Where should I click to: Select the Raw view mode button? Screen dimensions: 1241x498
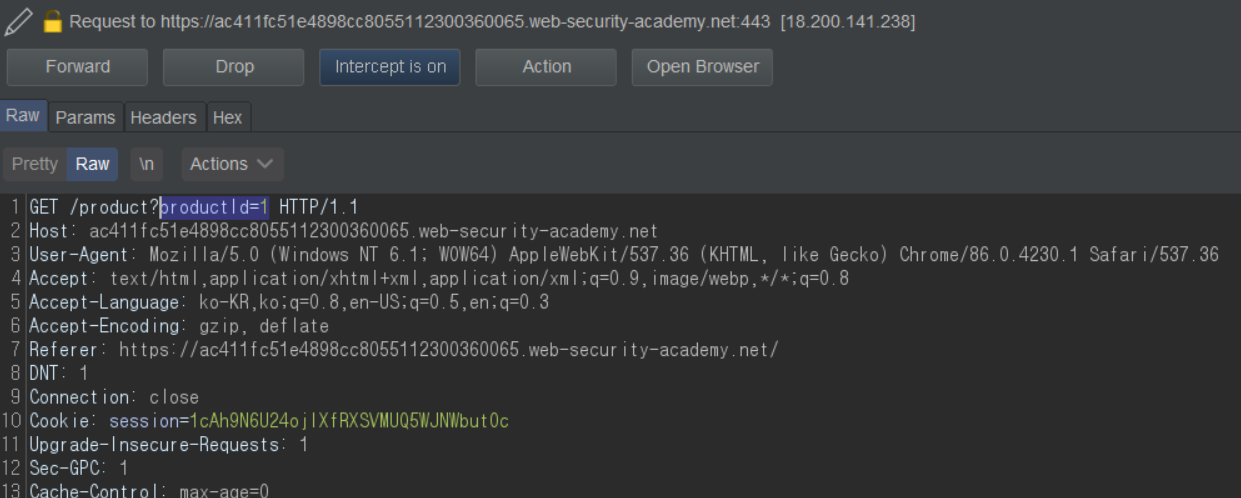pyautogui.click(x=93, y=164)
